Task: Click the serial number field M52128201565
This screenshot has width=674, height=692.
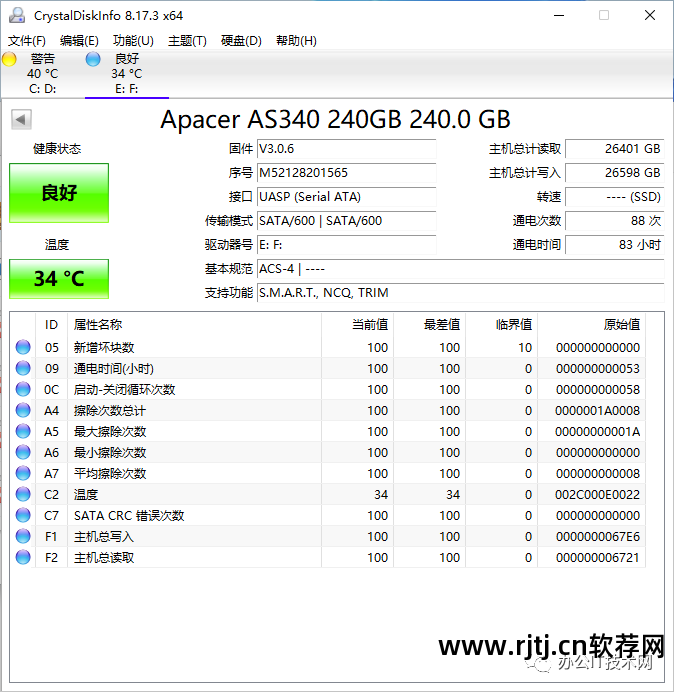Action: point(346,173)
